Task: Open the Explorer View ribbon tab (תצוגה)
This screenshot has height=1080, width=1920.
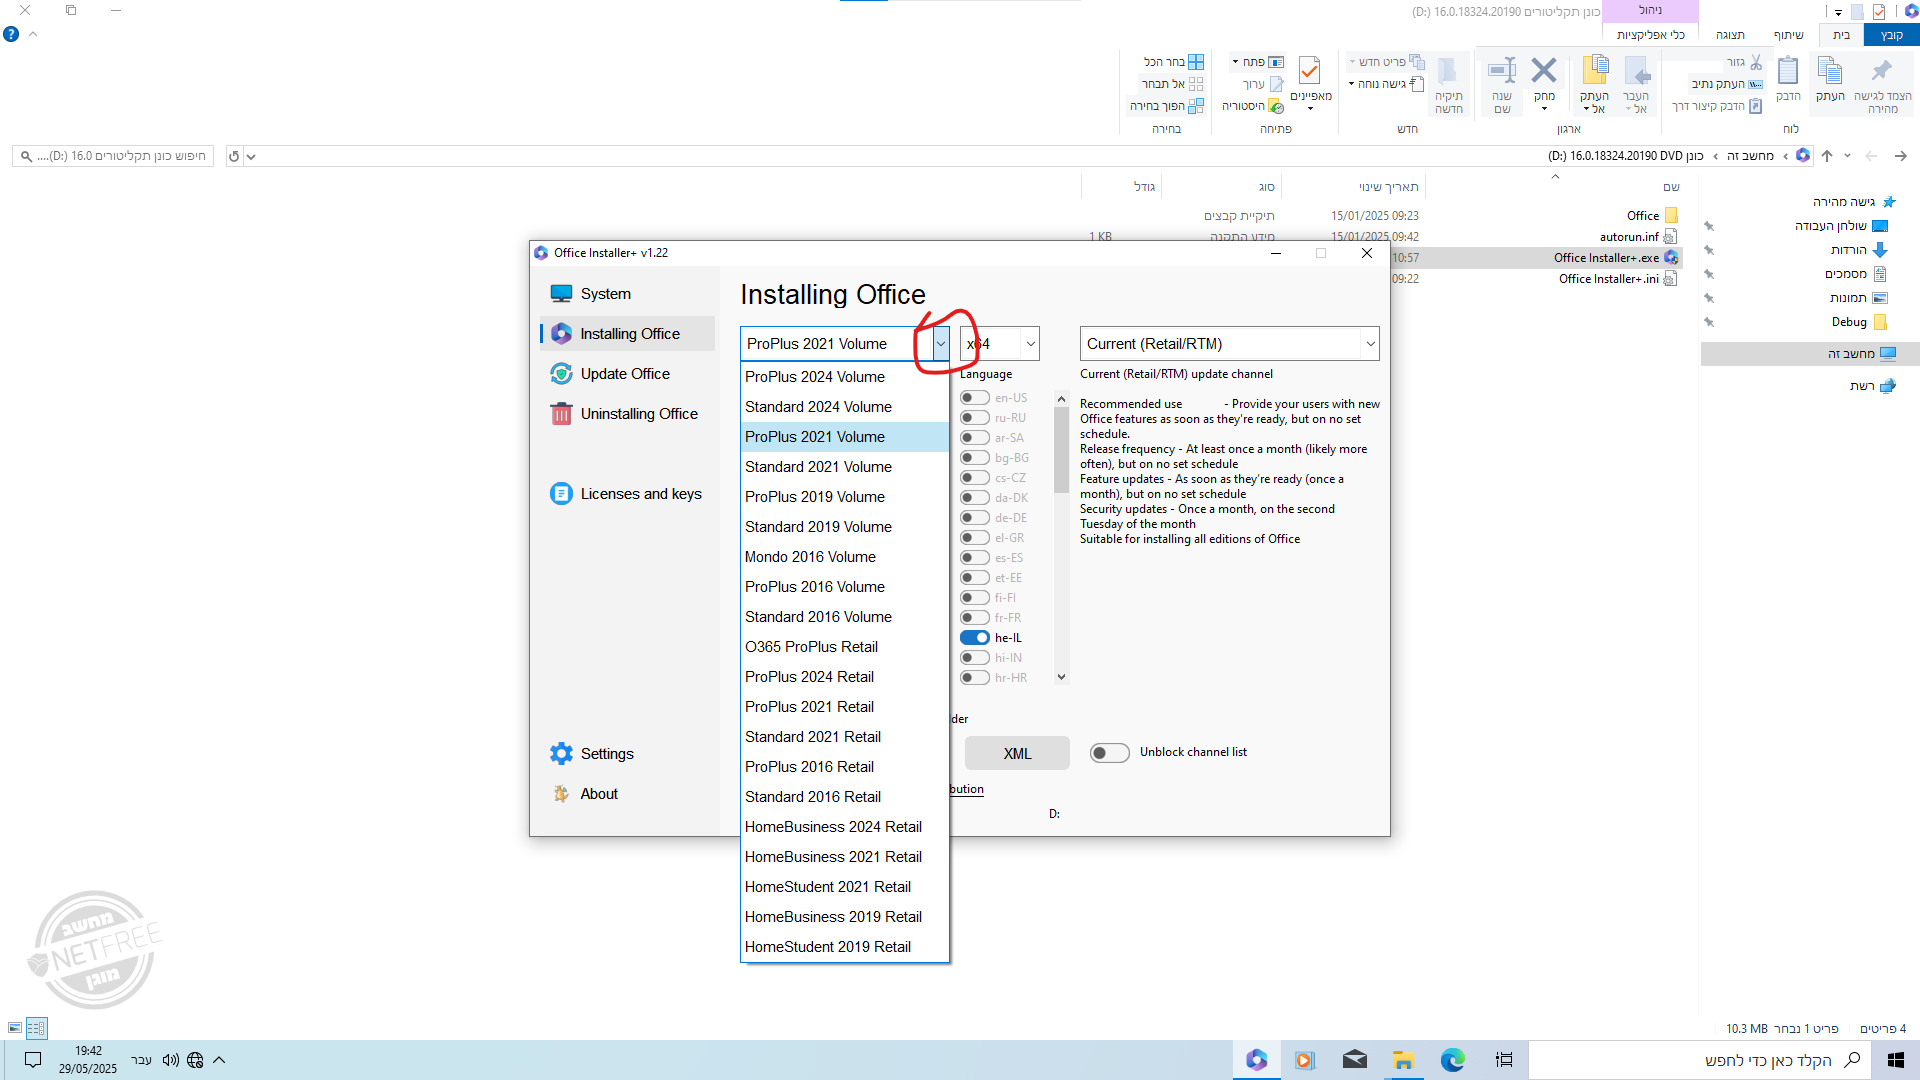Action: click(x=1730, y=35)
